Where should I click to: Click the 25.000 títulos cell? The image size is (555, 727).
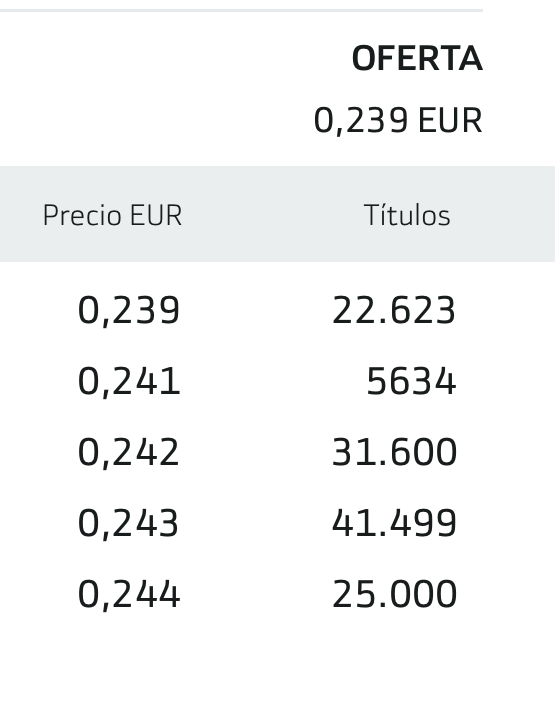pyautogui.click(x=395, y=594)
